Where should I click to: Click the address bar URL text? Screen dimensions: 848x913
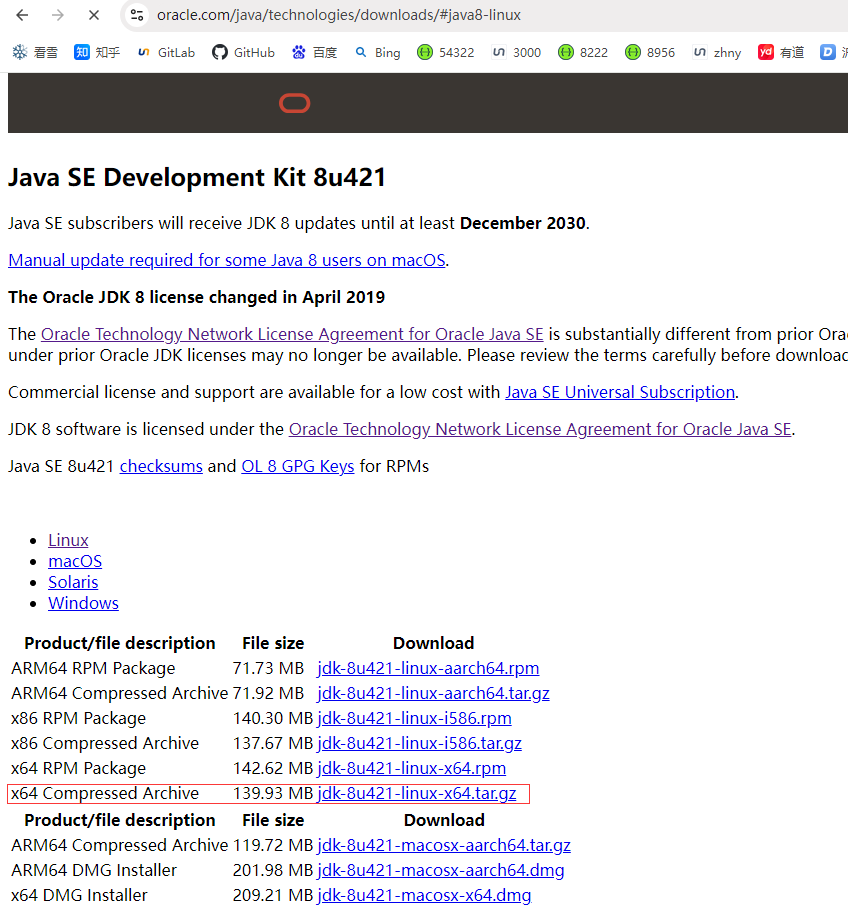pos(338,15)
